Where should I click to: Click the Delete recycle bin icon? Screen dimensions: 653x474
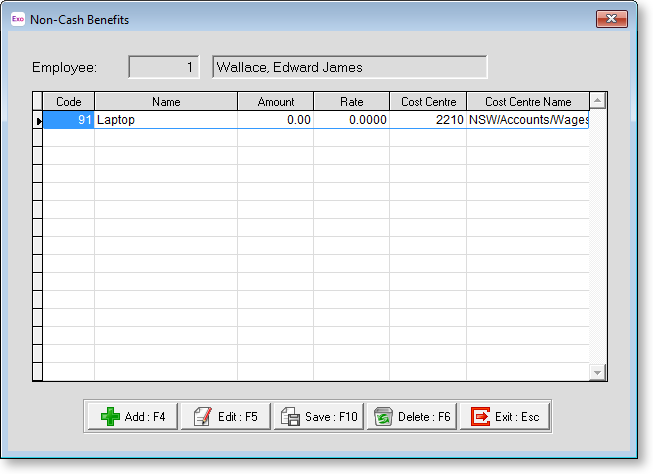pos(382,417)
